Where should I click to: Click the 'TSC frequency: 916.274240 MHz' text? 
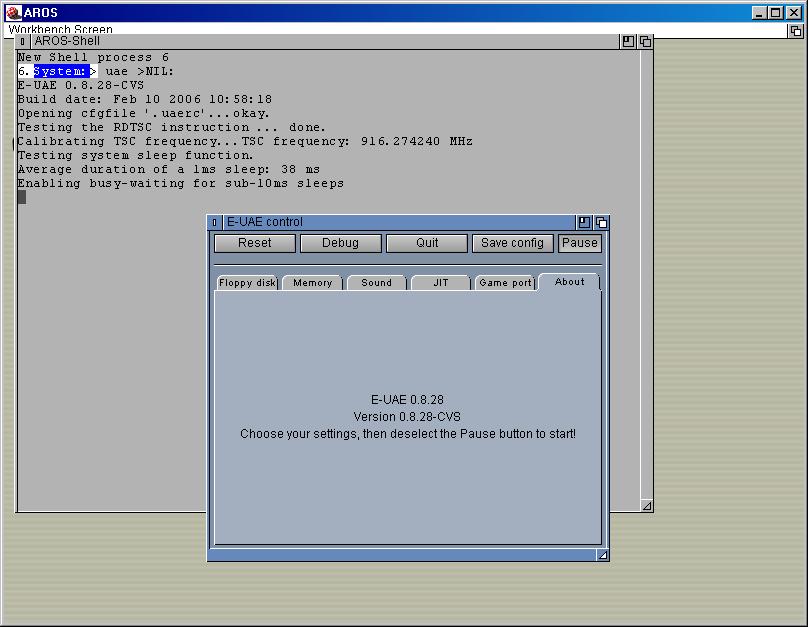click(357, 141)
